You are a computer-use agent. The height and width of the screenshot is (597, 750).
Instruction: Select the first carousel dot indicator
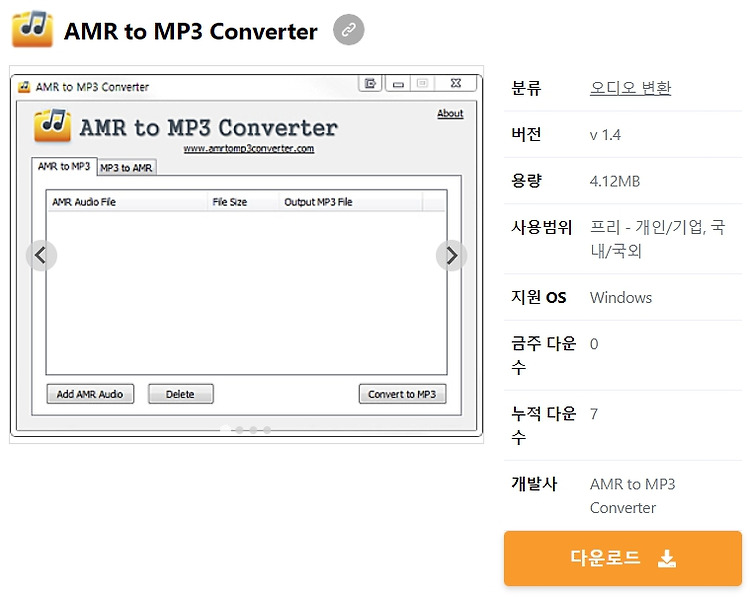point(225,430)
